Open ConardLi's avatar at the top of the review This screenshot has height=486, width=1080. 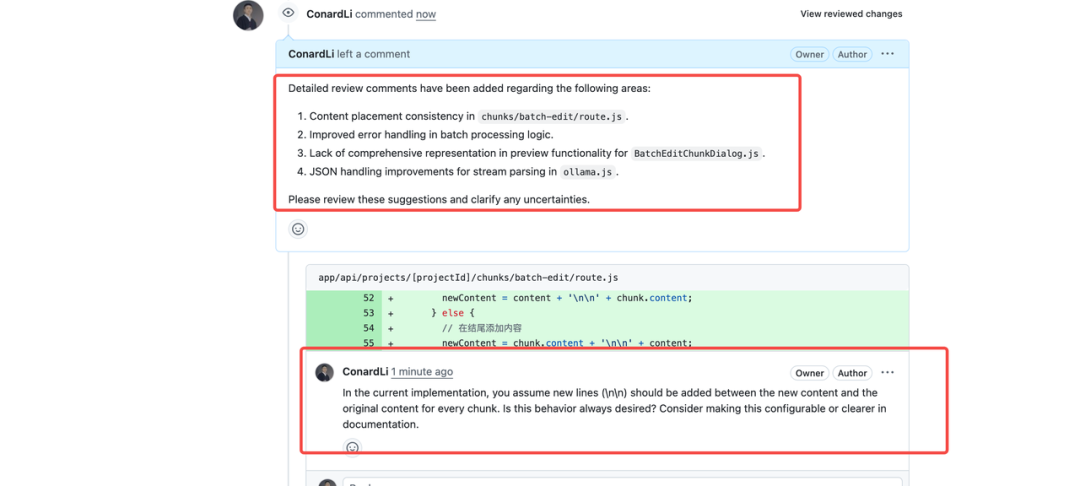(248, 15)
